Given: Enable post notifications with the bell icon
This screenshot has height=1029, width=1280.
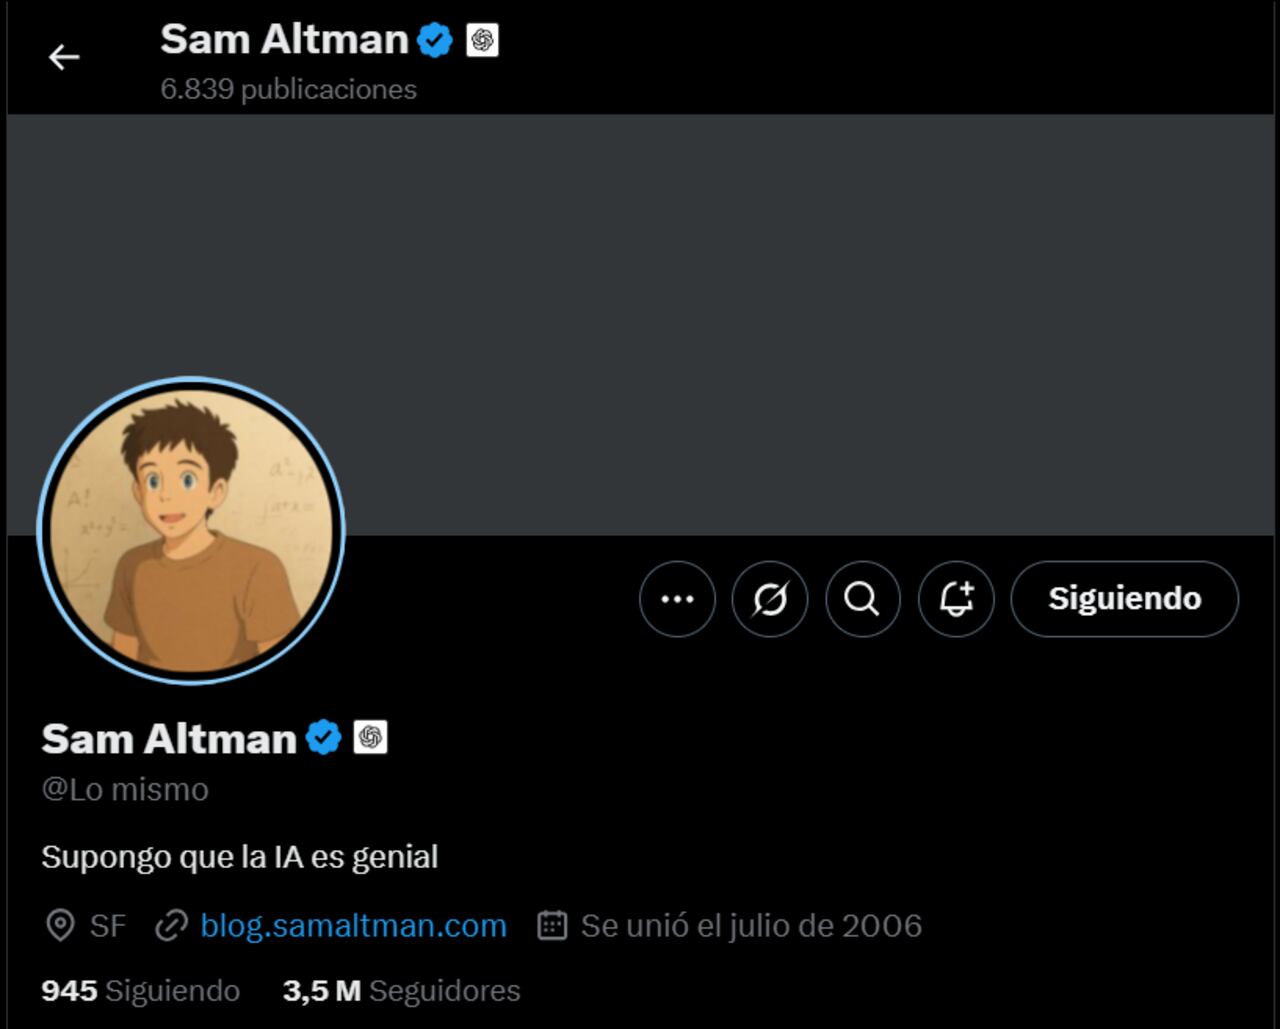Looking at the screenshot, I should coord(955,599).
